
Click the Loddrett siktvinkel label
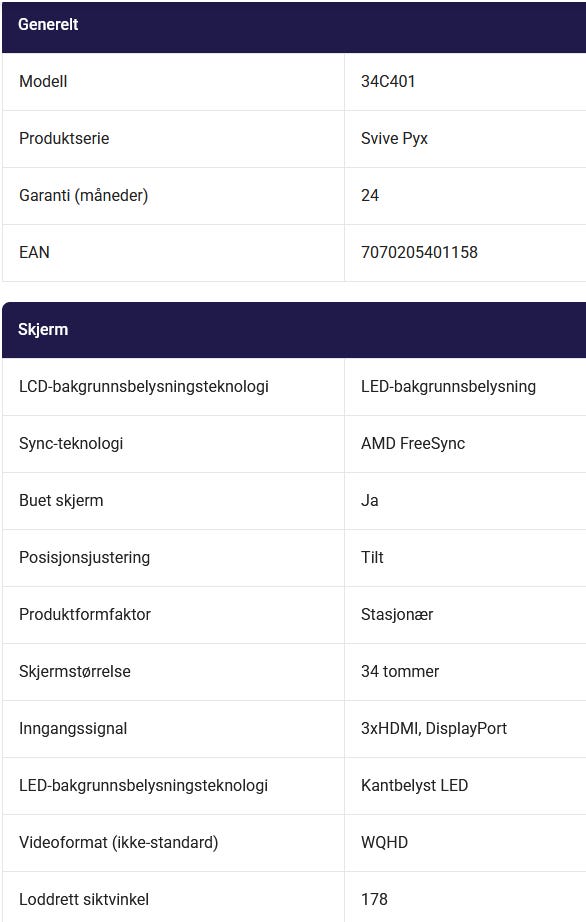[x=84, y=899]
